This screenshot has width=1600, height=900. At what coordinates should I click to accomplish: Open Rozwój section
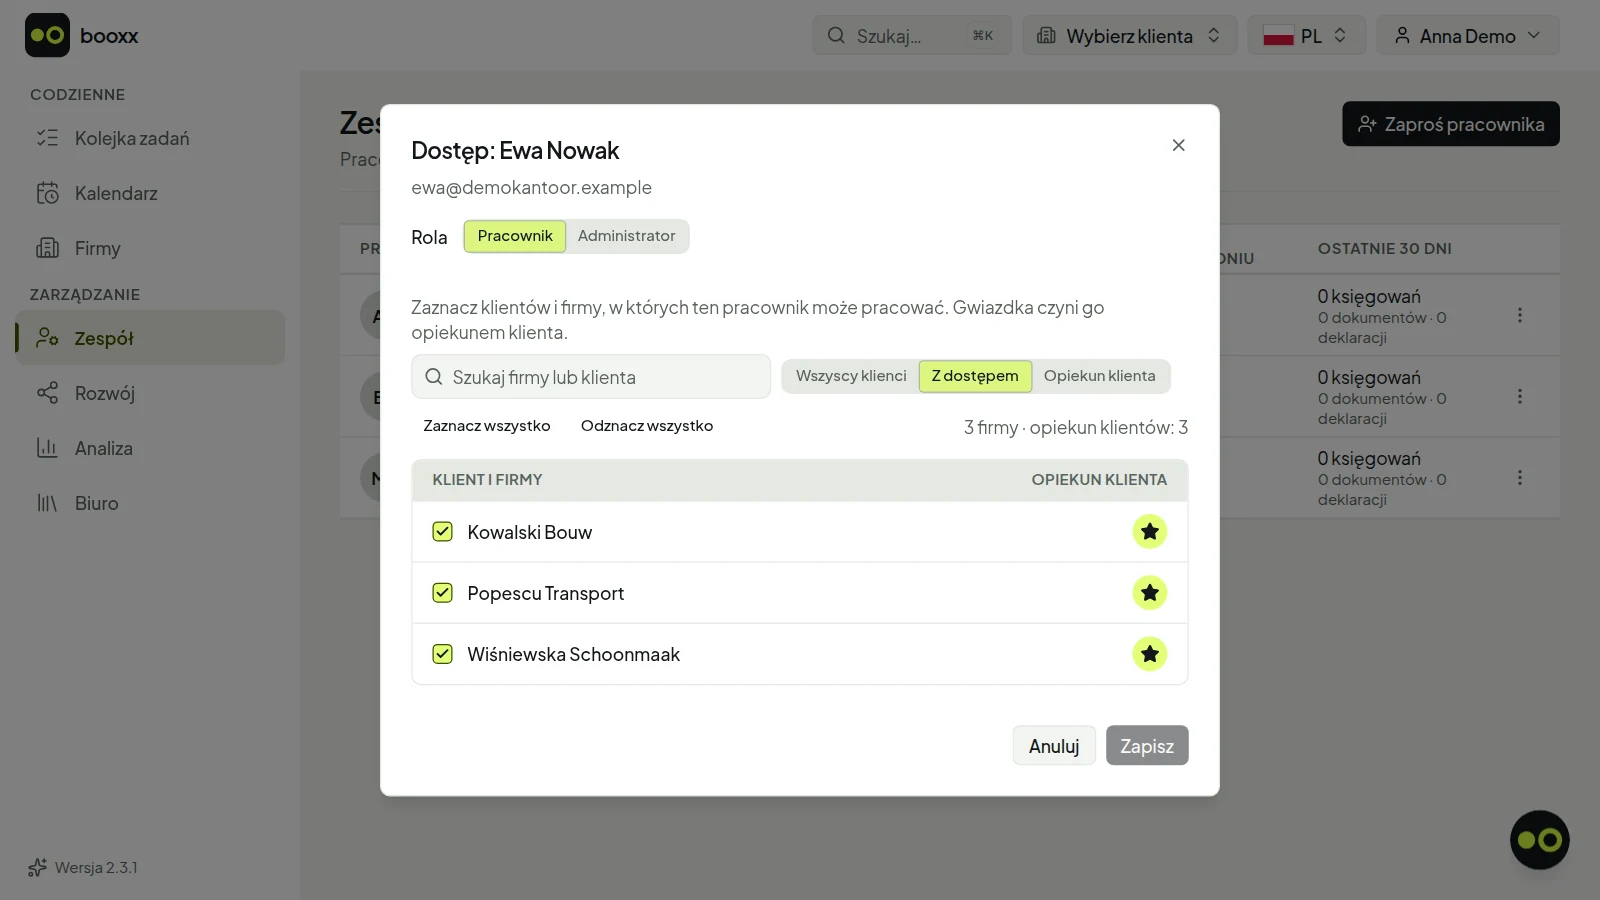pos(150,393)
